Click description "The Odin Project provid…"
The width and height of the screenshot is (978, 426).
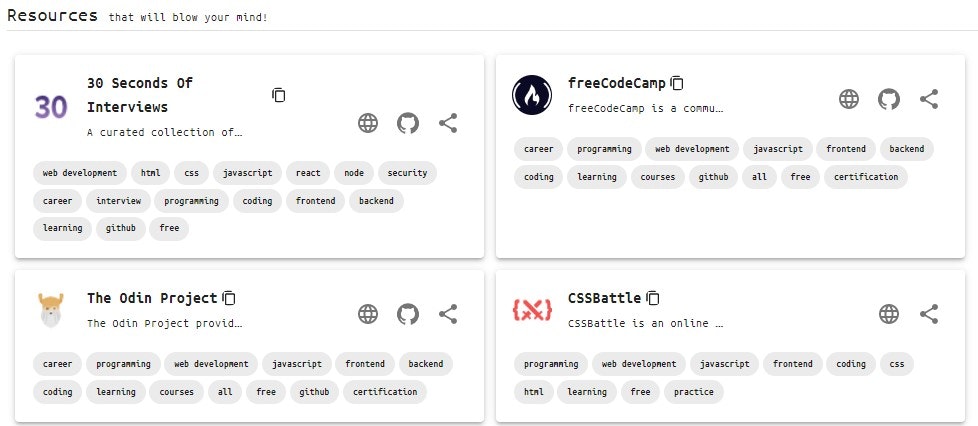click(165, 323)
